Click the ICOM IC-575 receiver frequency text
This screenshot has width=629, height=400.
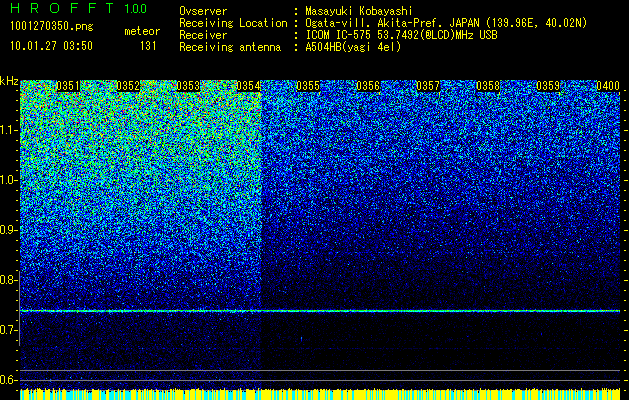(401, 35)
